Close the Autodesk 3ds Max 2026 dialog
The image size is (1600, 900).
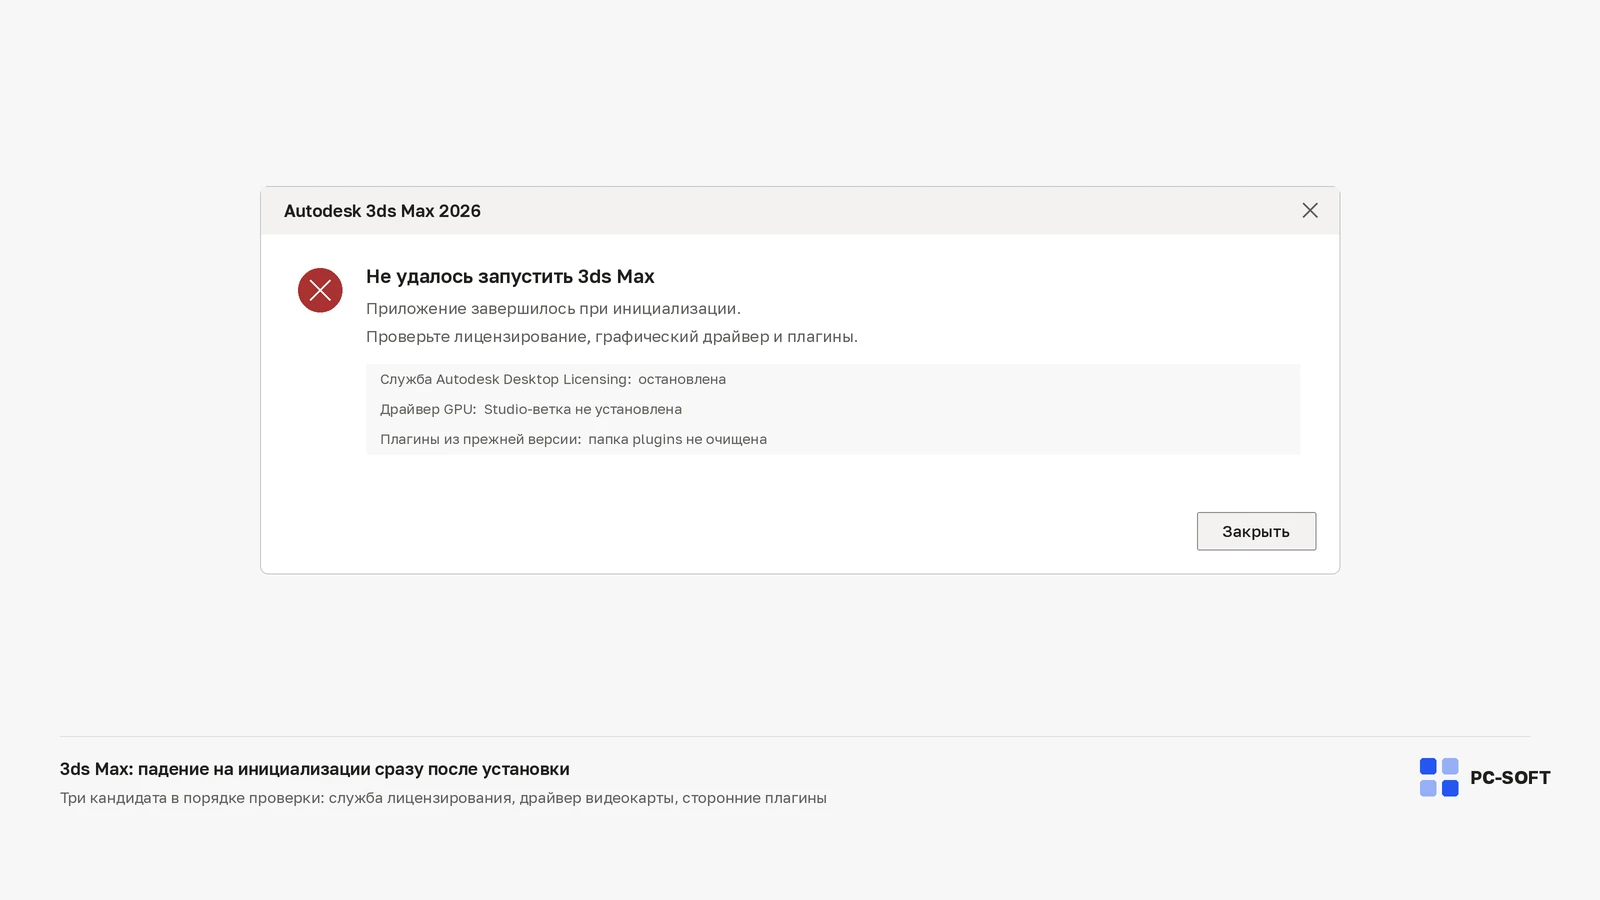1310,210
